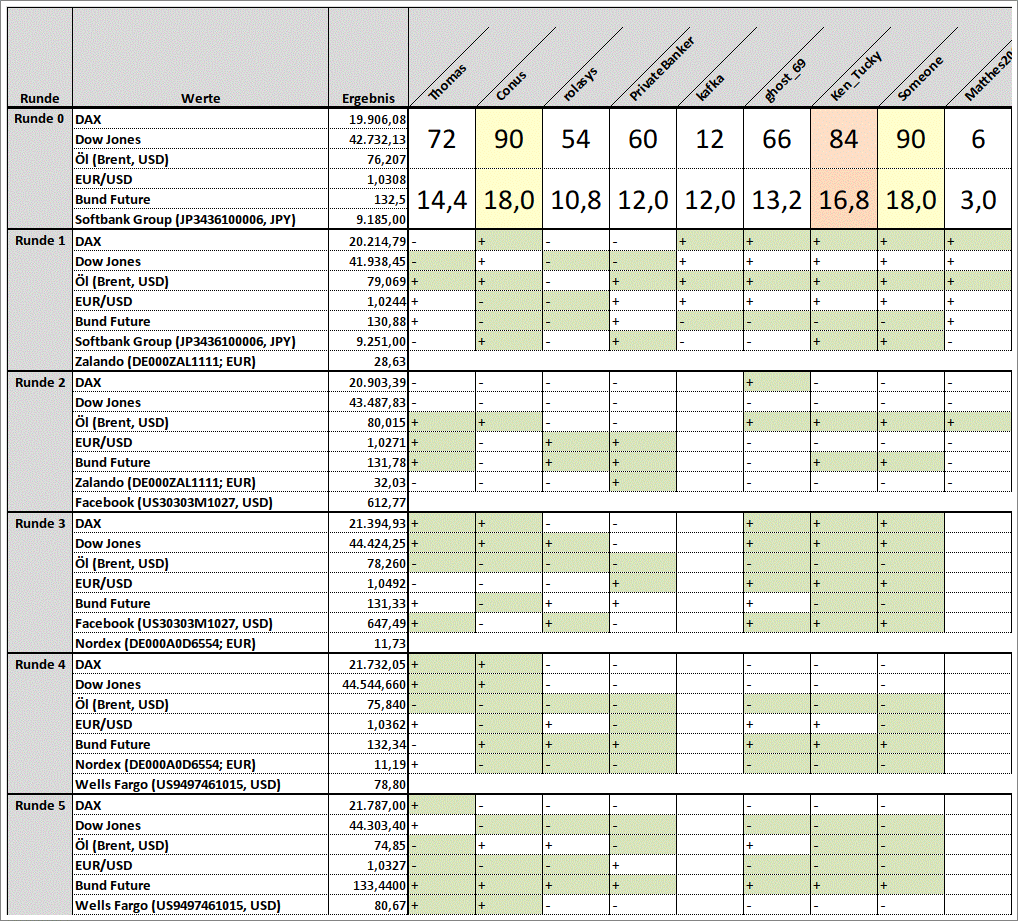This screenshot has width=1018, height=921.
Task: Click the Matthes score cell showing 6
Action: [x=978, y=139]
